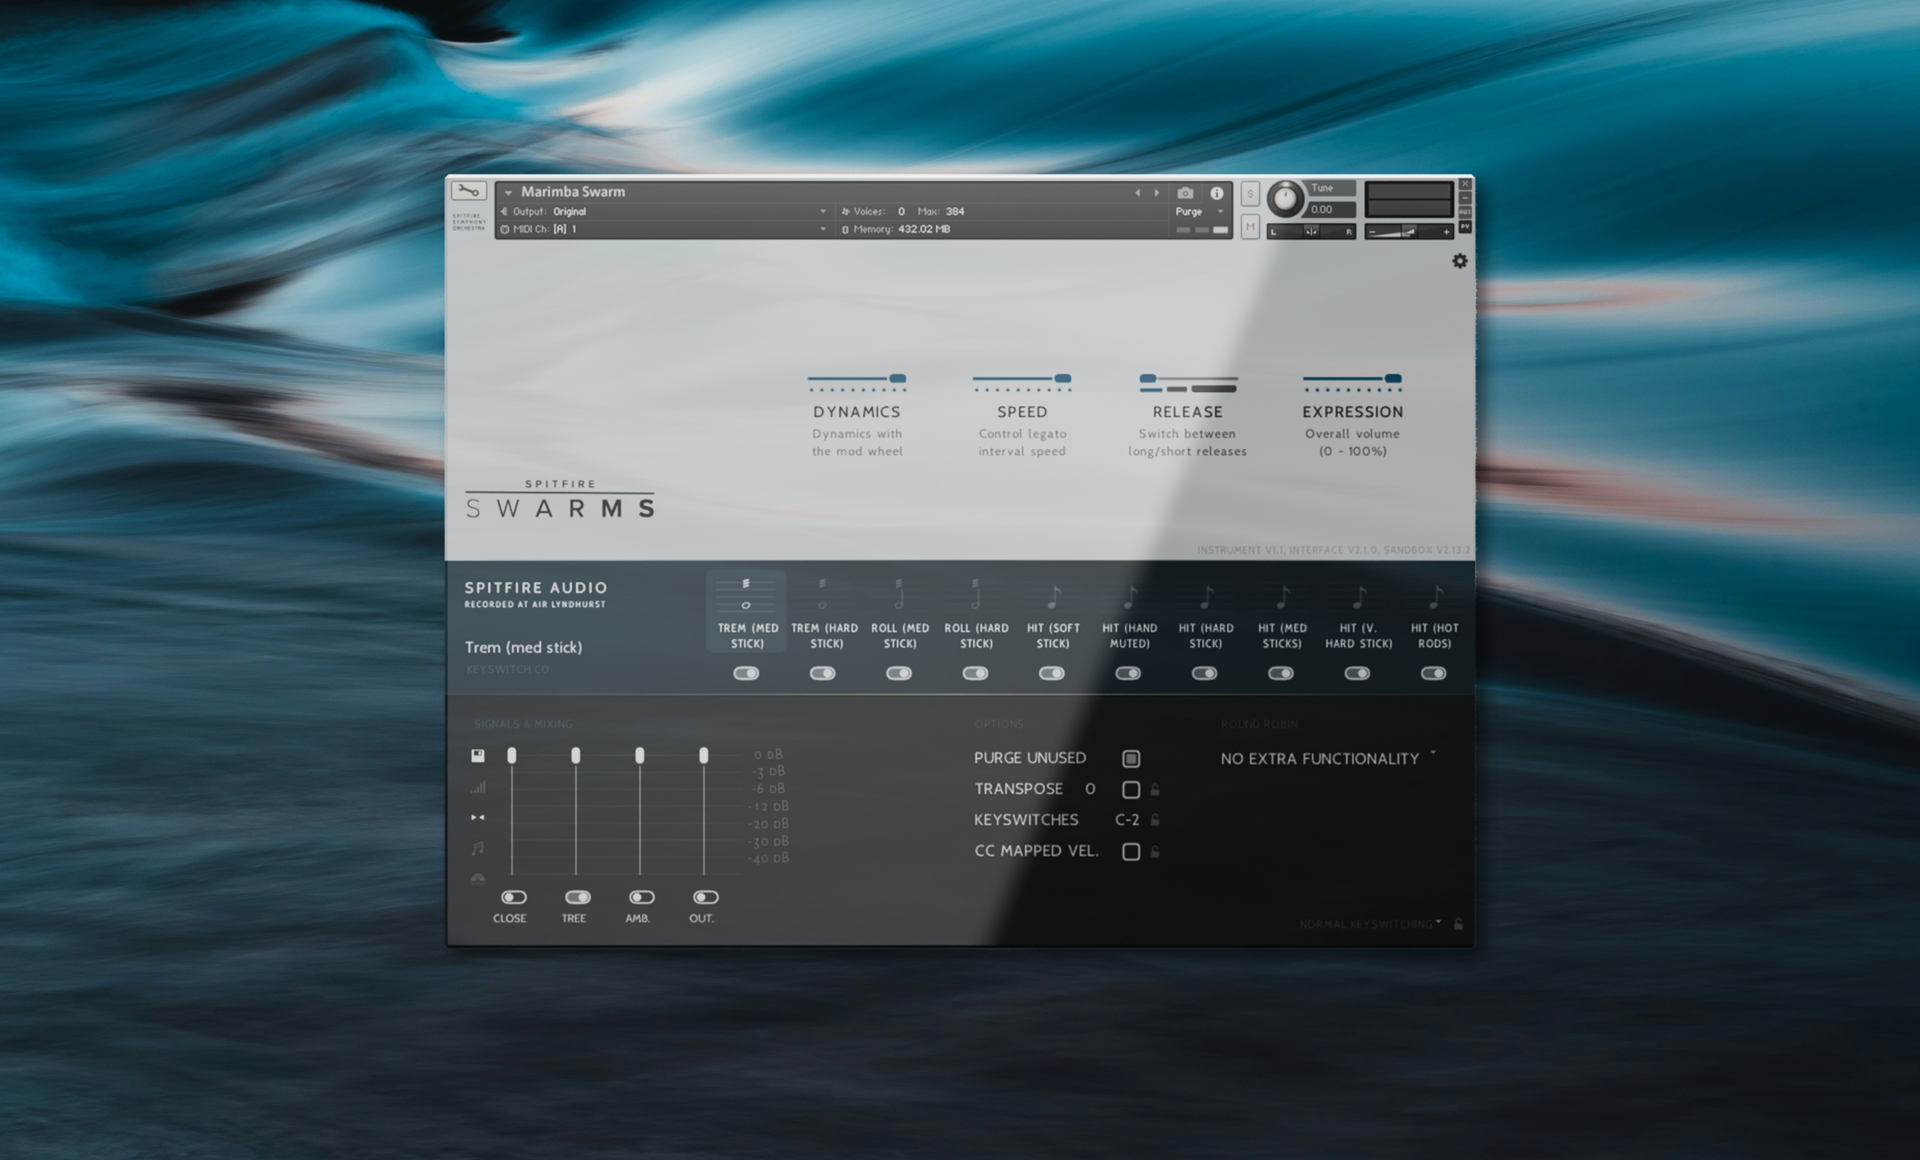
Task: Check the Purge Unused checkbox
Action: [x=1131, y=759]
